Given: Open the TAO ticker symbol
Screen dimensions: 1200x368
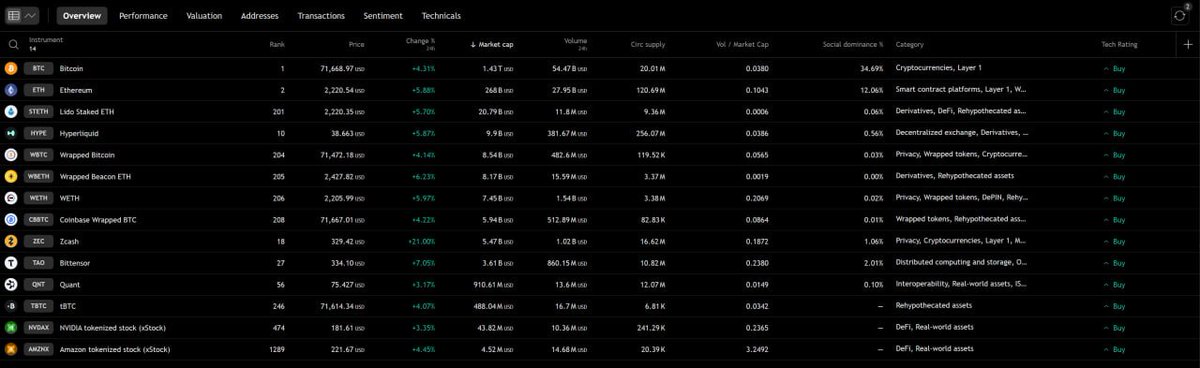Looking at the screenshot, I should click(x=38, y=263).
